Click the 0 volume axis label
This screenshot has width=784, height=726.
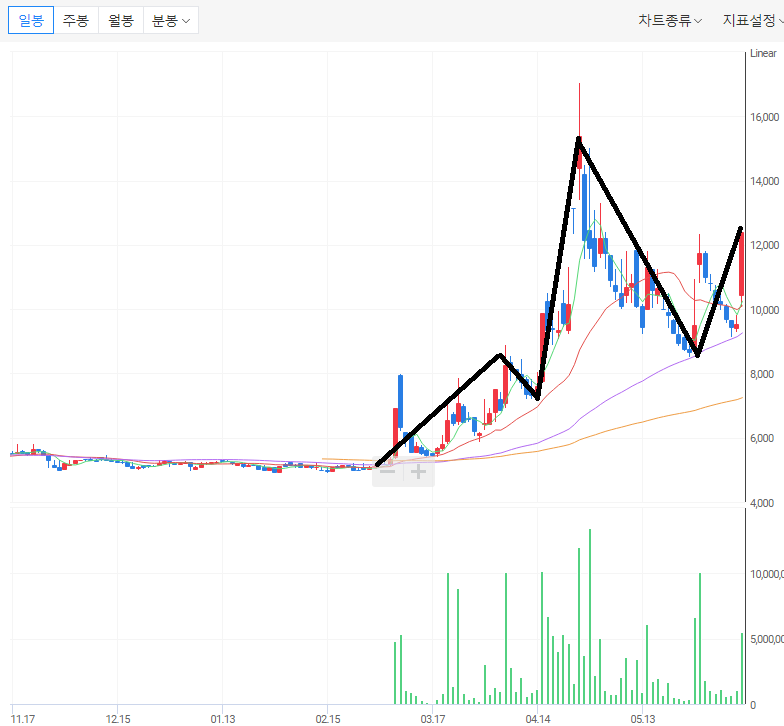pyautogui.click(x=753, y=705)
